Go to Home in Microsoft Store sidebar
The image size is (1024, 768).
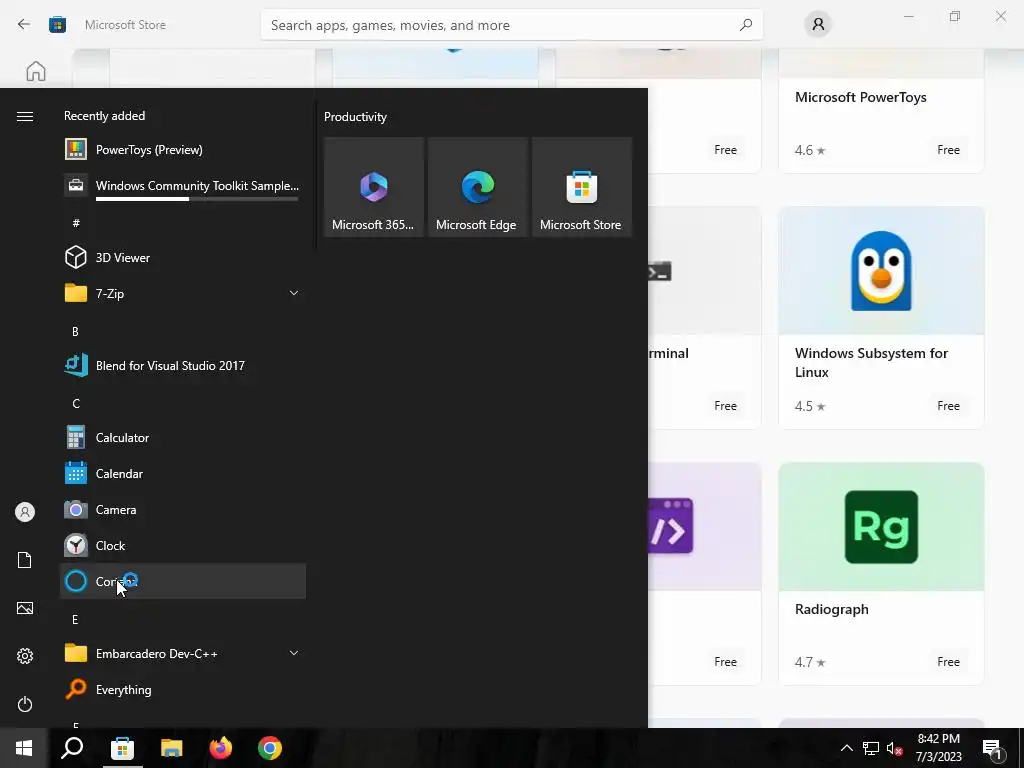click(x=36, y=71)
